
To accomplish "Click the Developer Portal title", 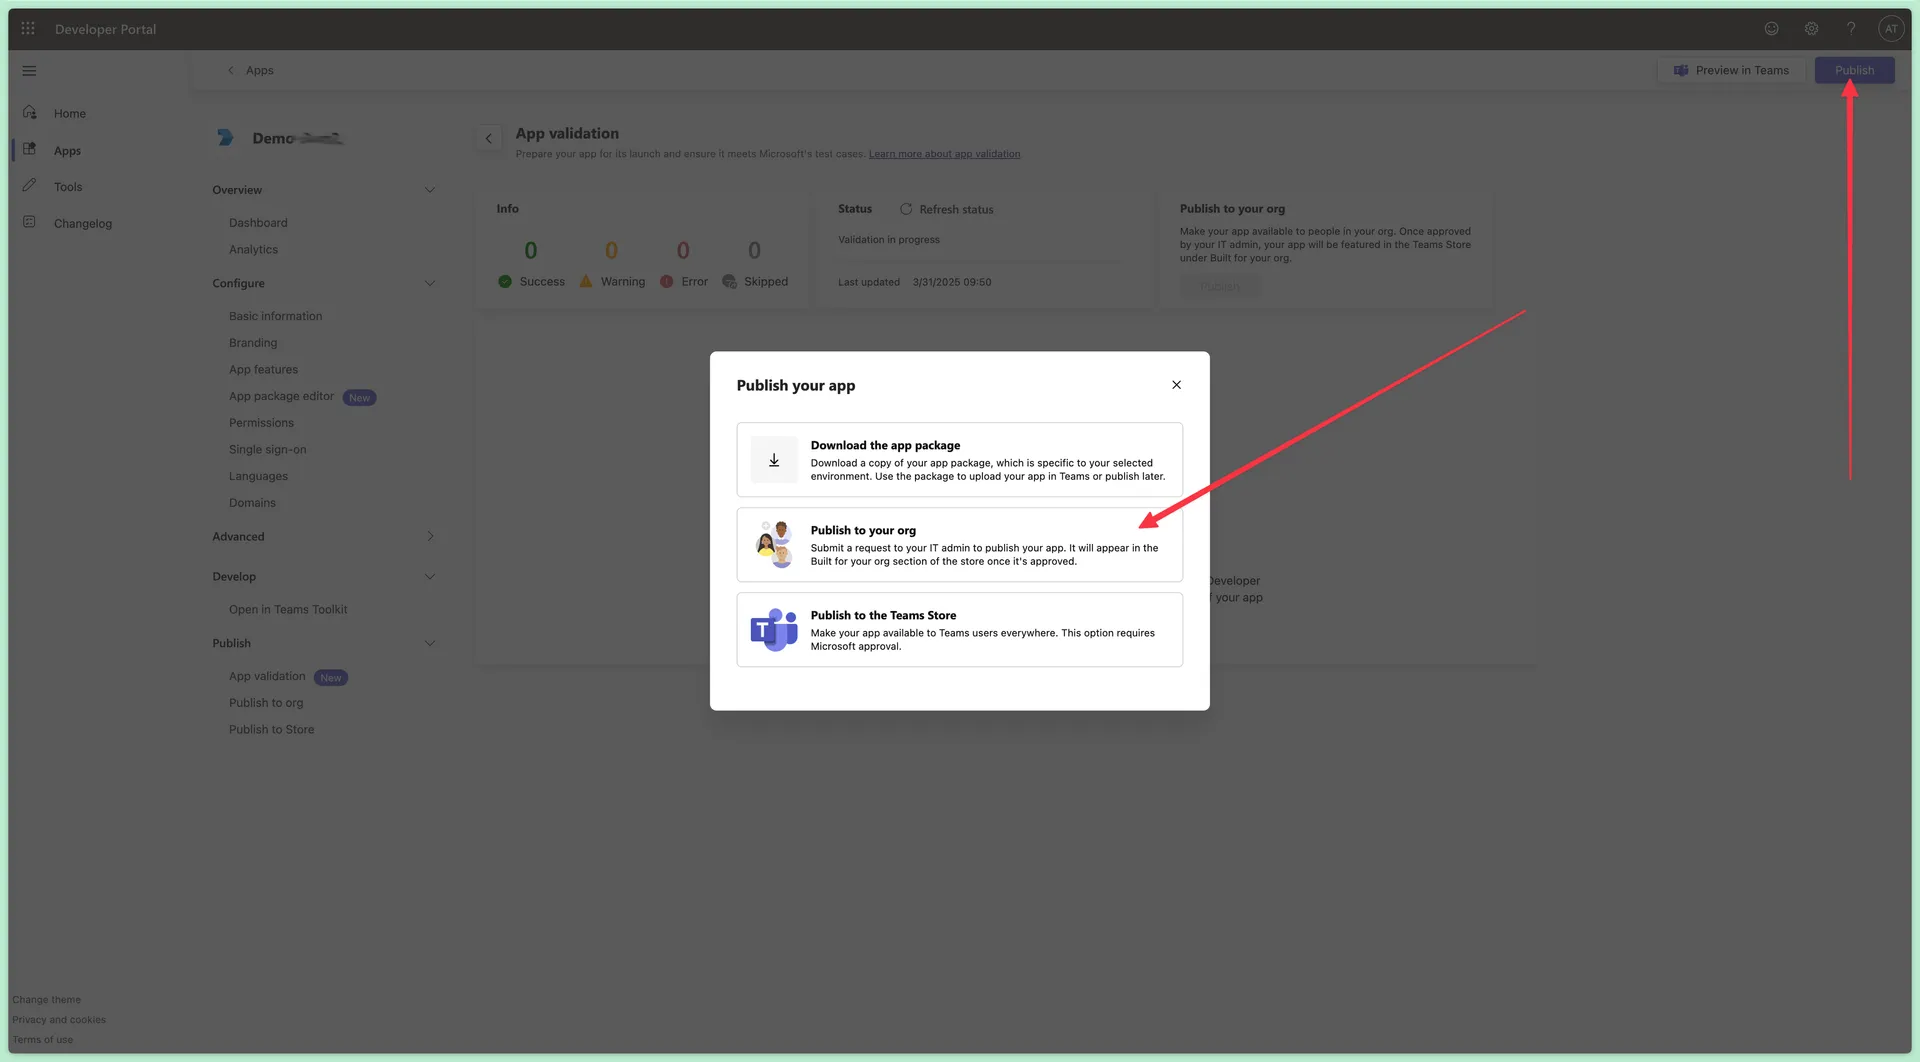I will tap(105, 29).
